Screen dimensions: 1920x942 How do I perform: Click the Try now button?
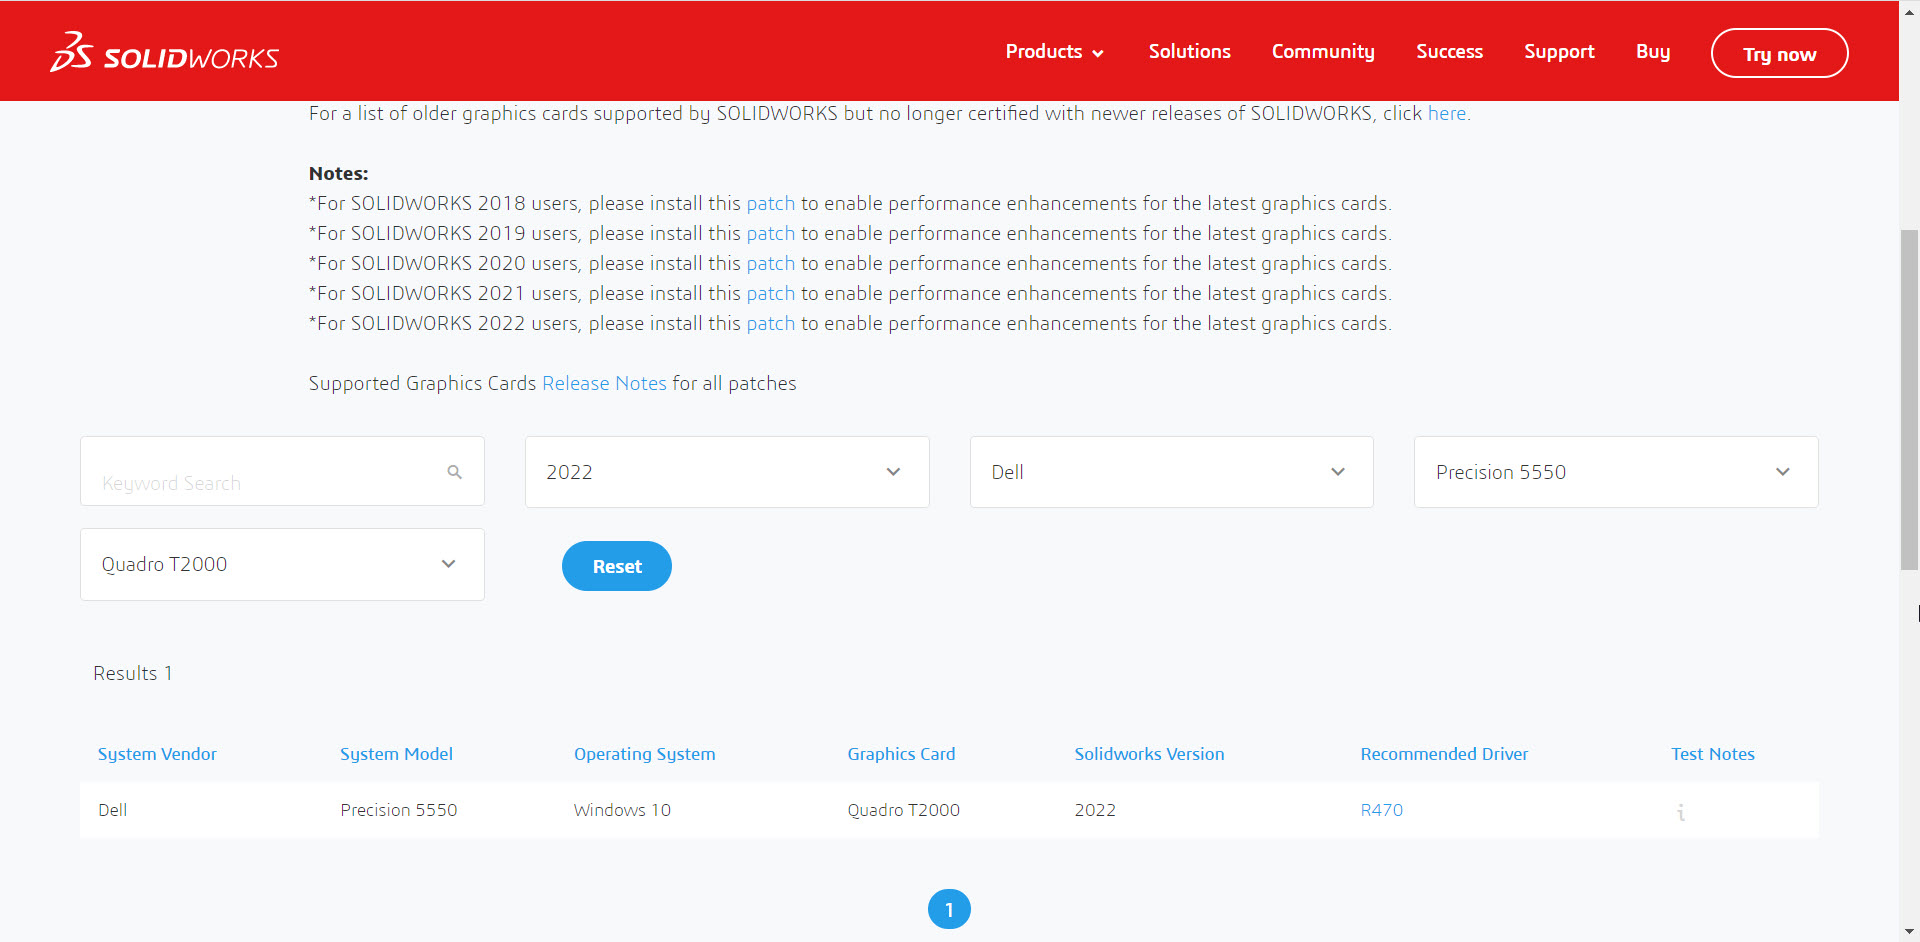[x=1779, y=53]
